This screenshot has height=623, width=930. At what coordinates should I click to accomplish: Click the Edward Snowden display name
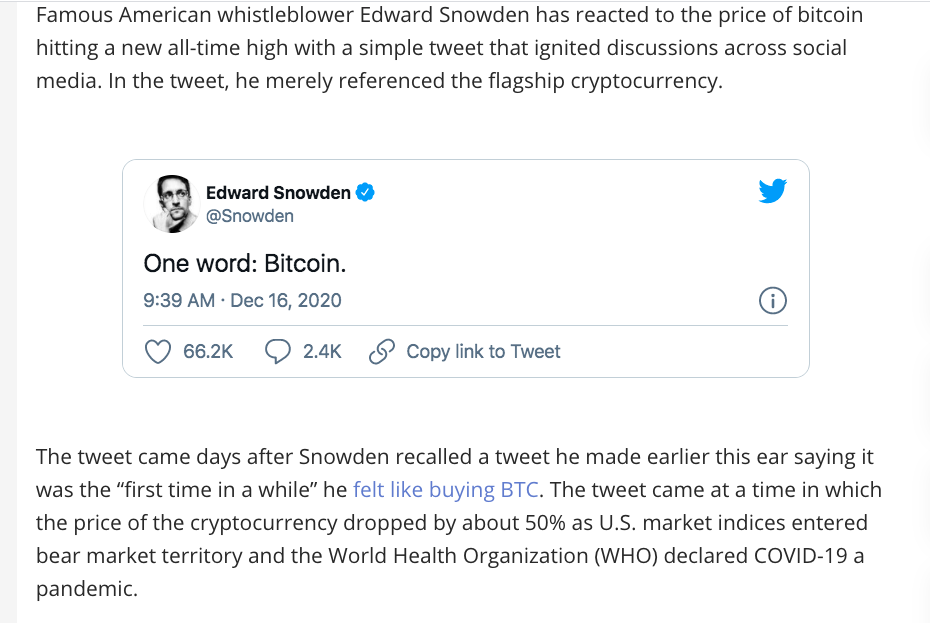278,192
